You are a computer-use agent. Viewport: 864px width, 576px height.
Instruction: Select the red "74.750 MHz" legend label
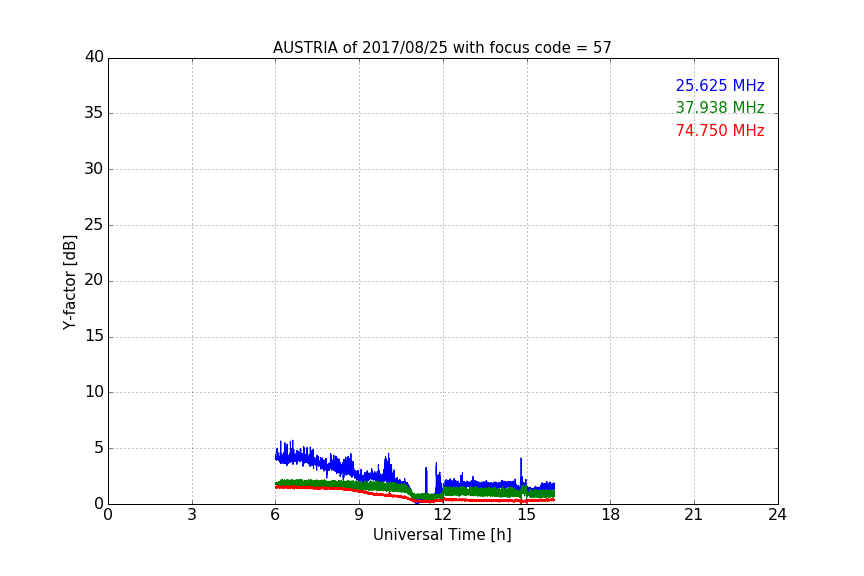720,130
